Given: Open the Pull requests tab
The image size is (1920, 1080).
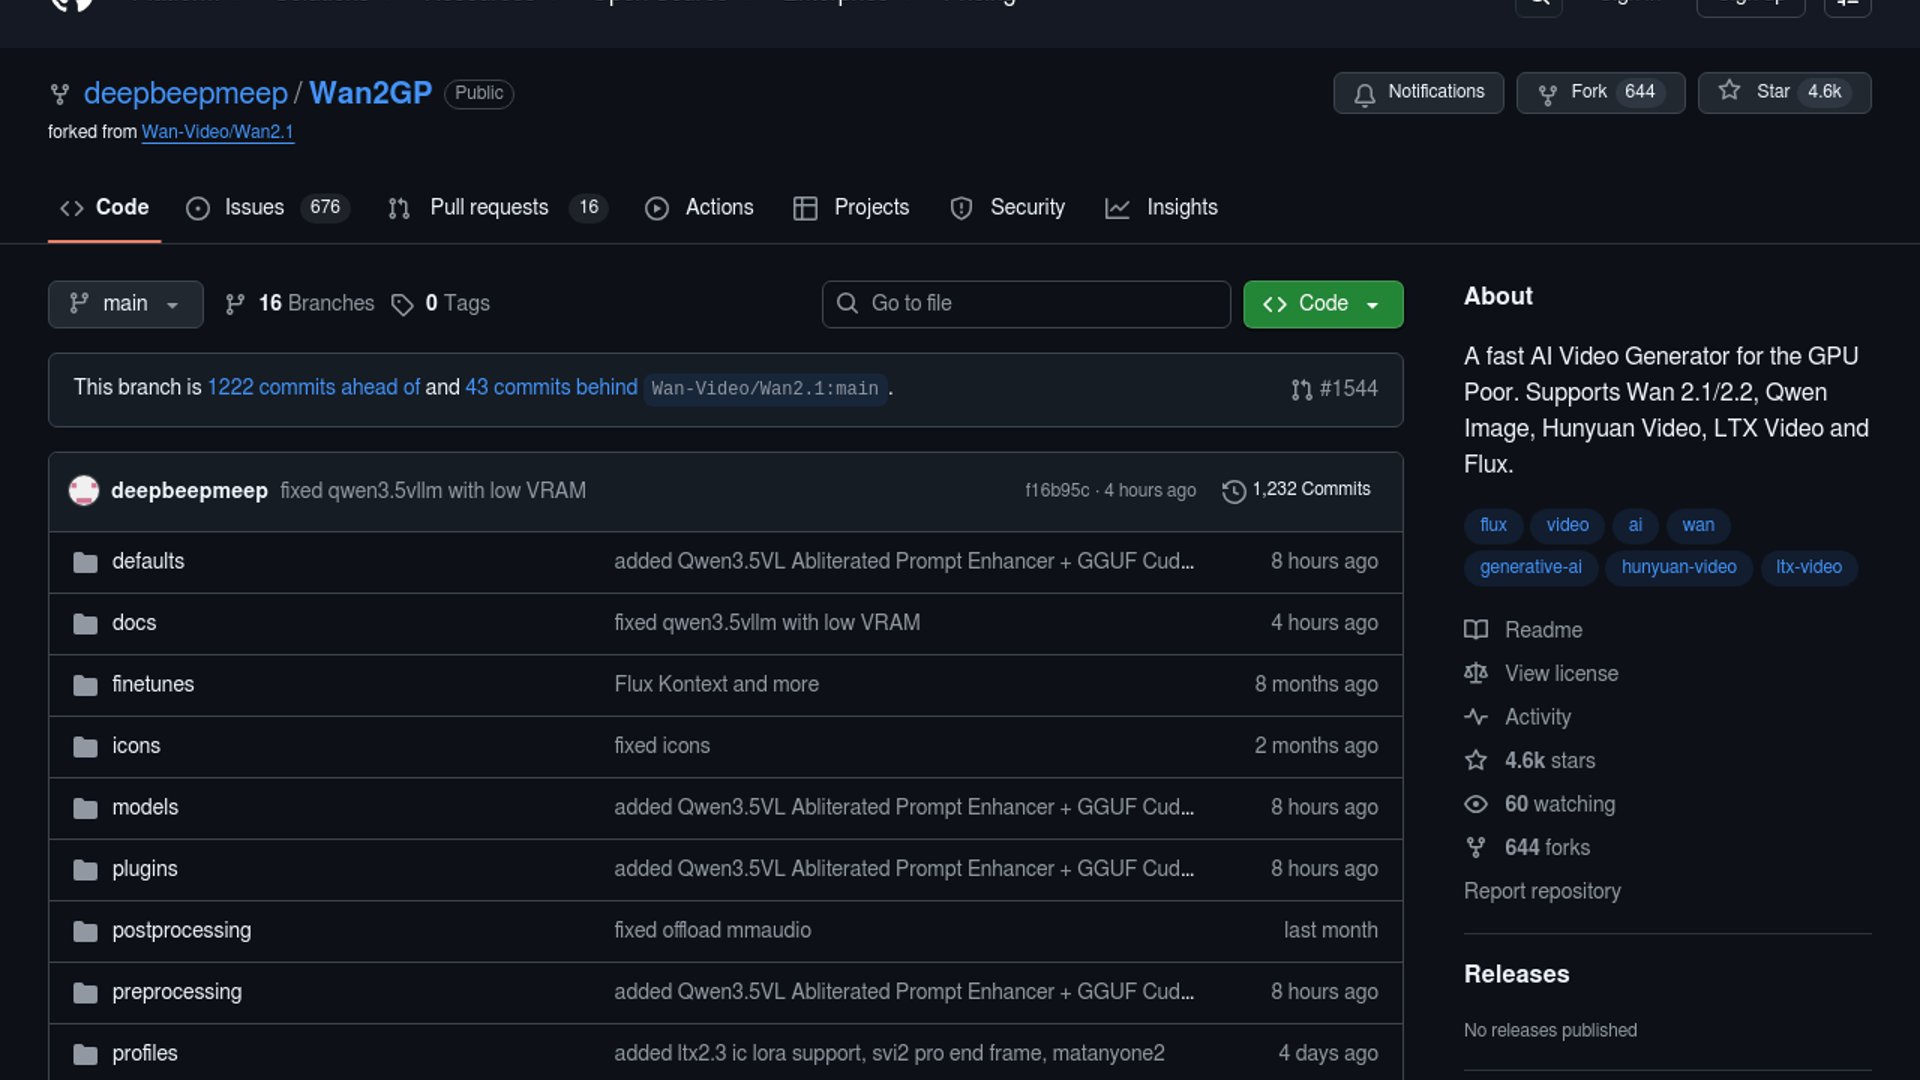Looking at the screenshot, I should (488, 207).
